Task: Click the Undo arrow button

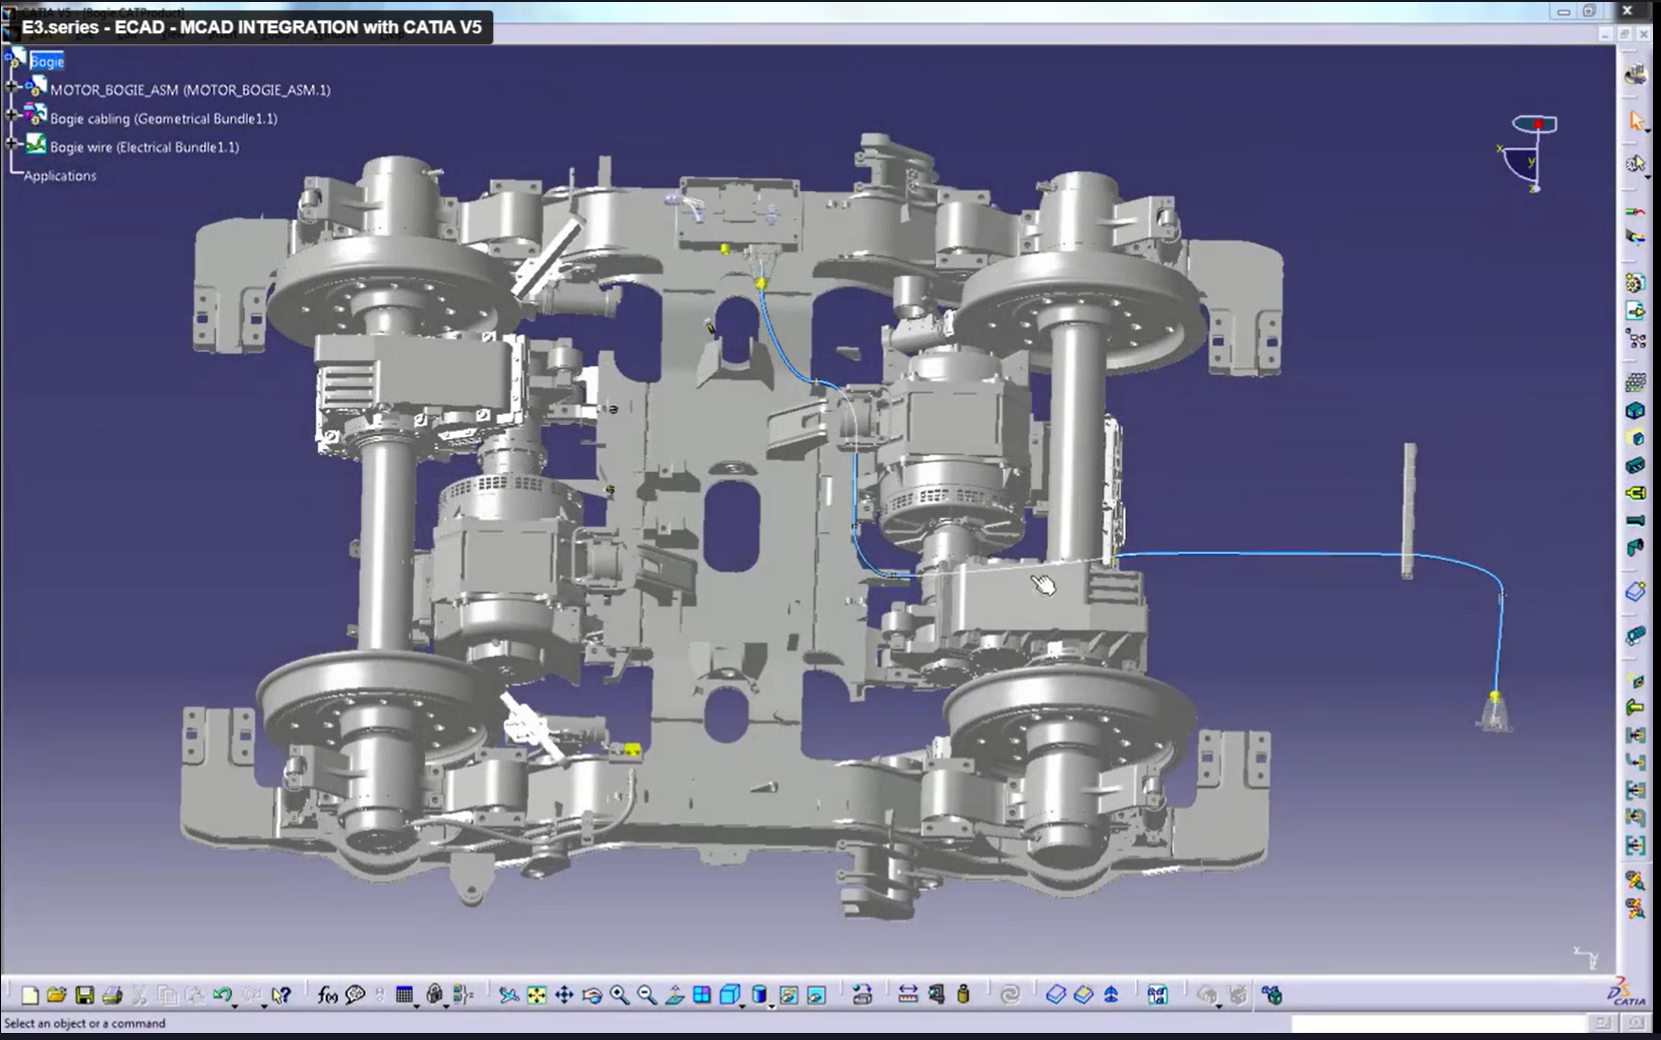Action: [x=222, y=995]
